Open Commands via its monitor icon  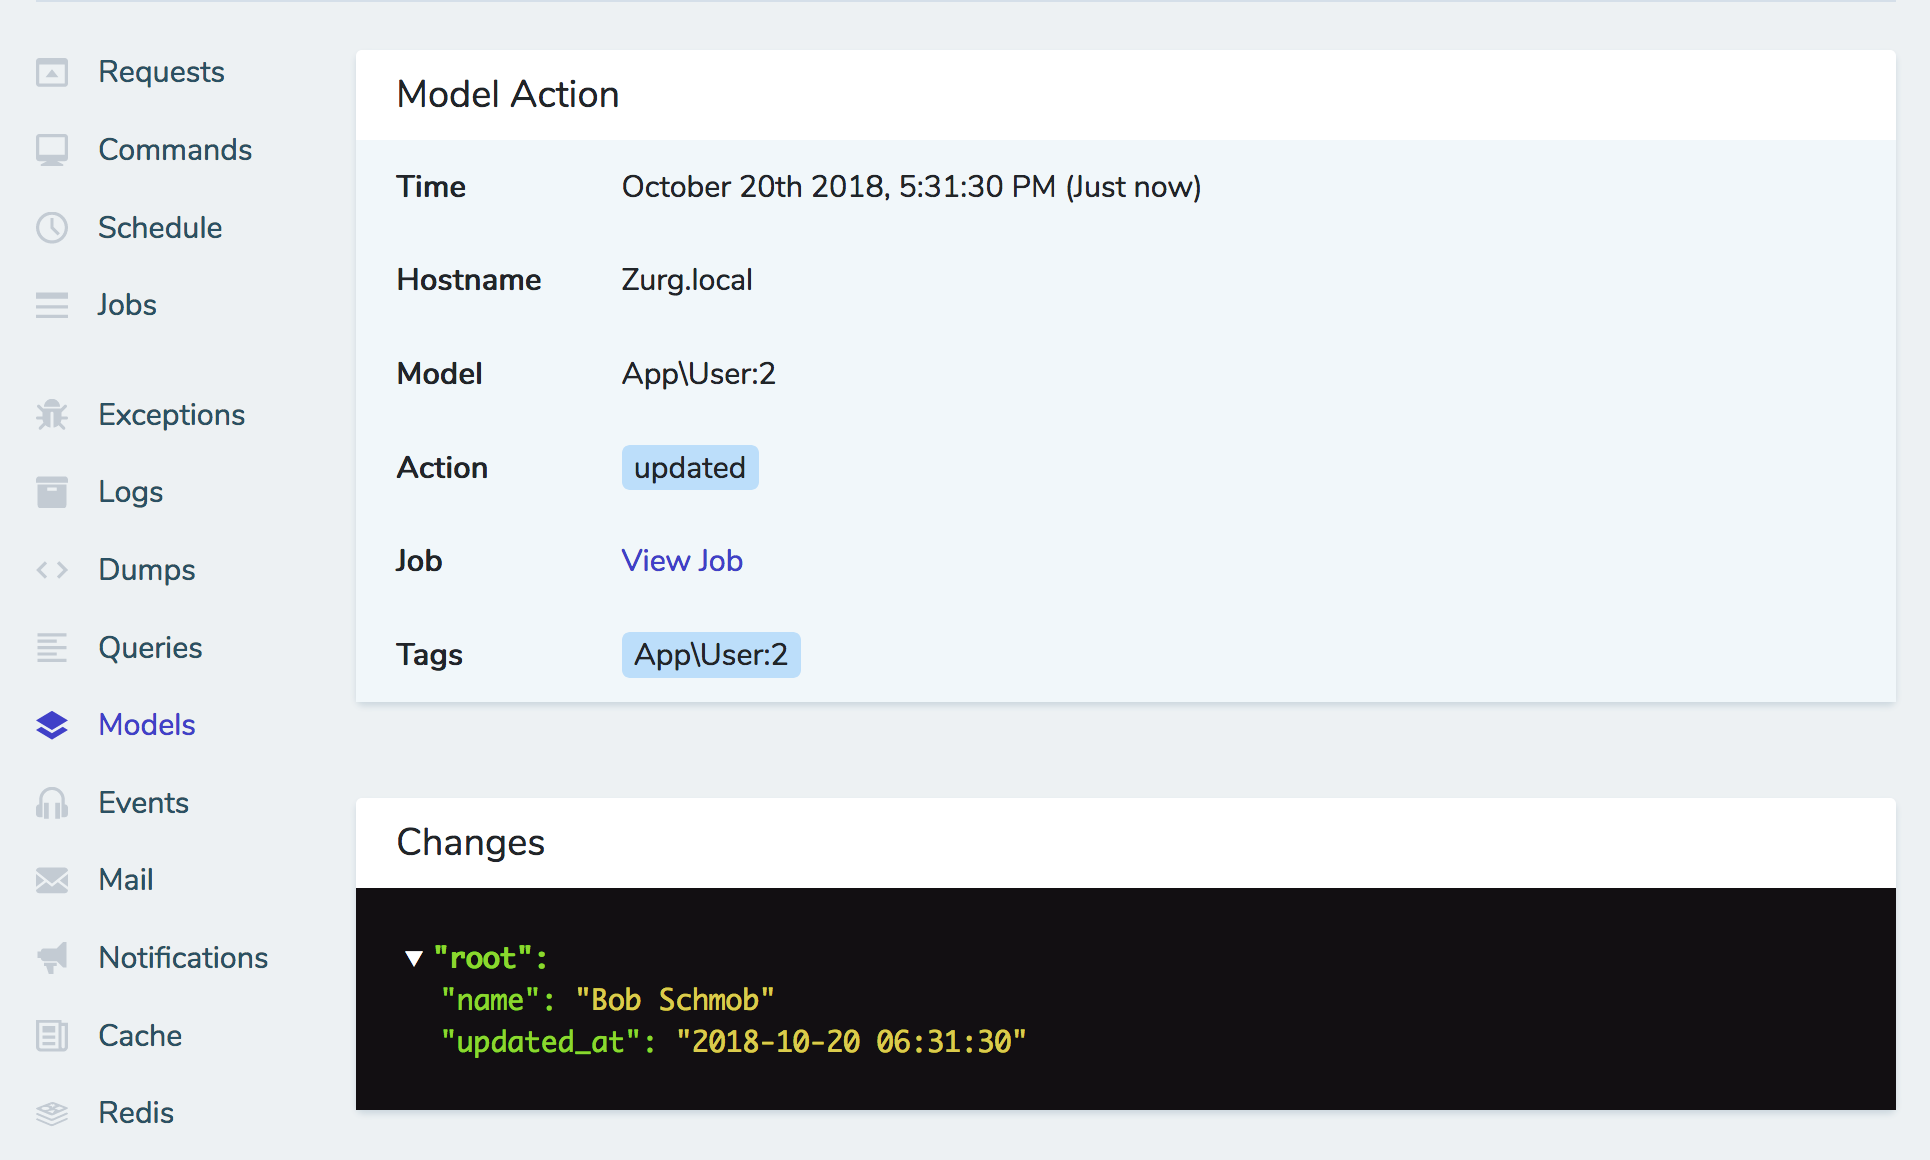tap(51, 149)
